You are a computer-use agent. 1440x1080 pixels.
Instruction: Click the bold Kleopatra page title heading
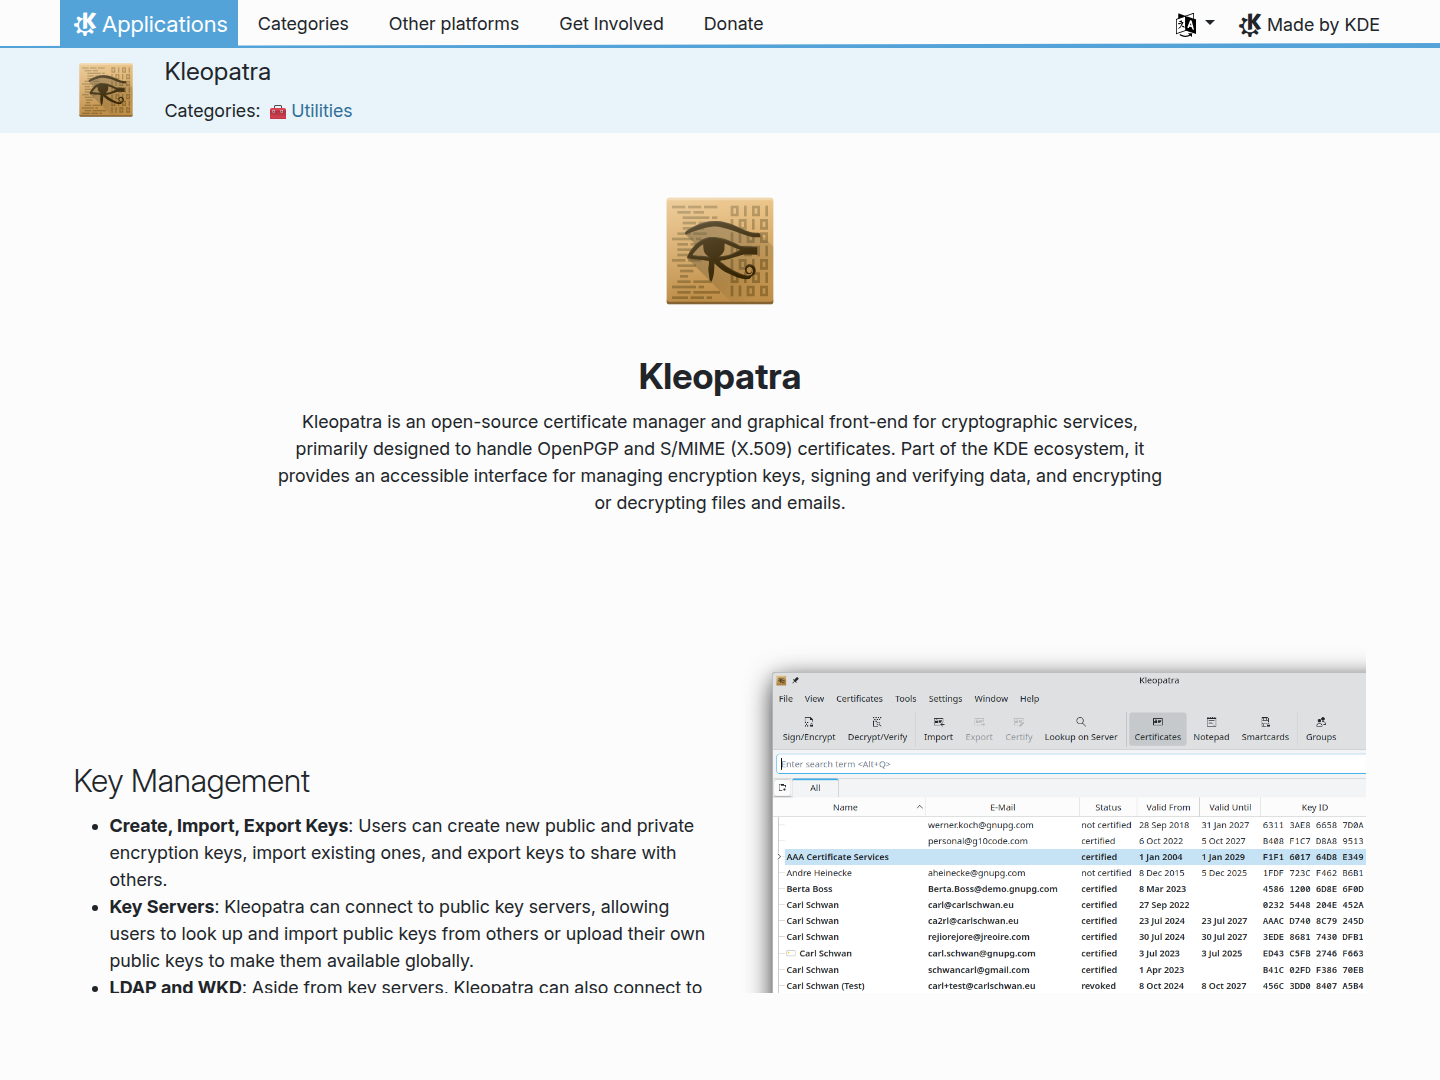coord(720,377)
